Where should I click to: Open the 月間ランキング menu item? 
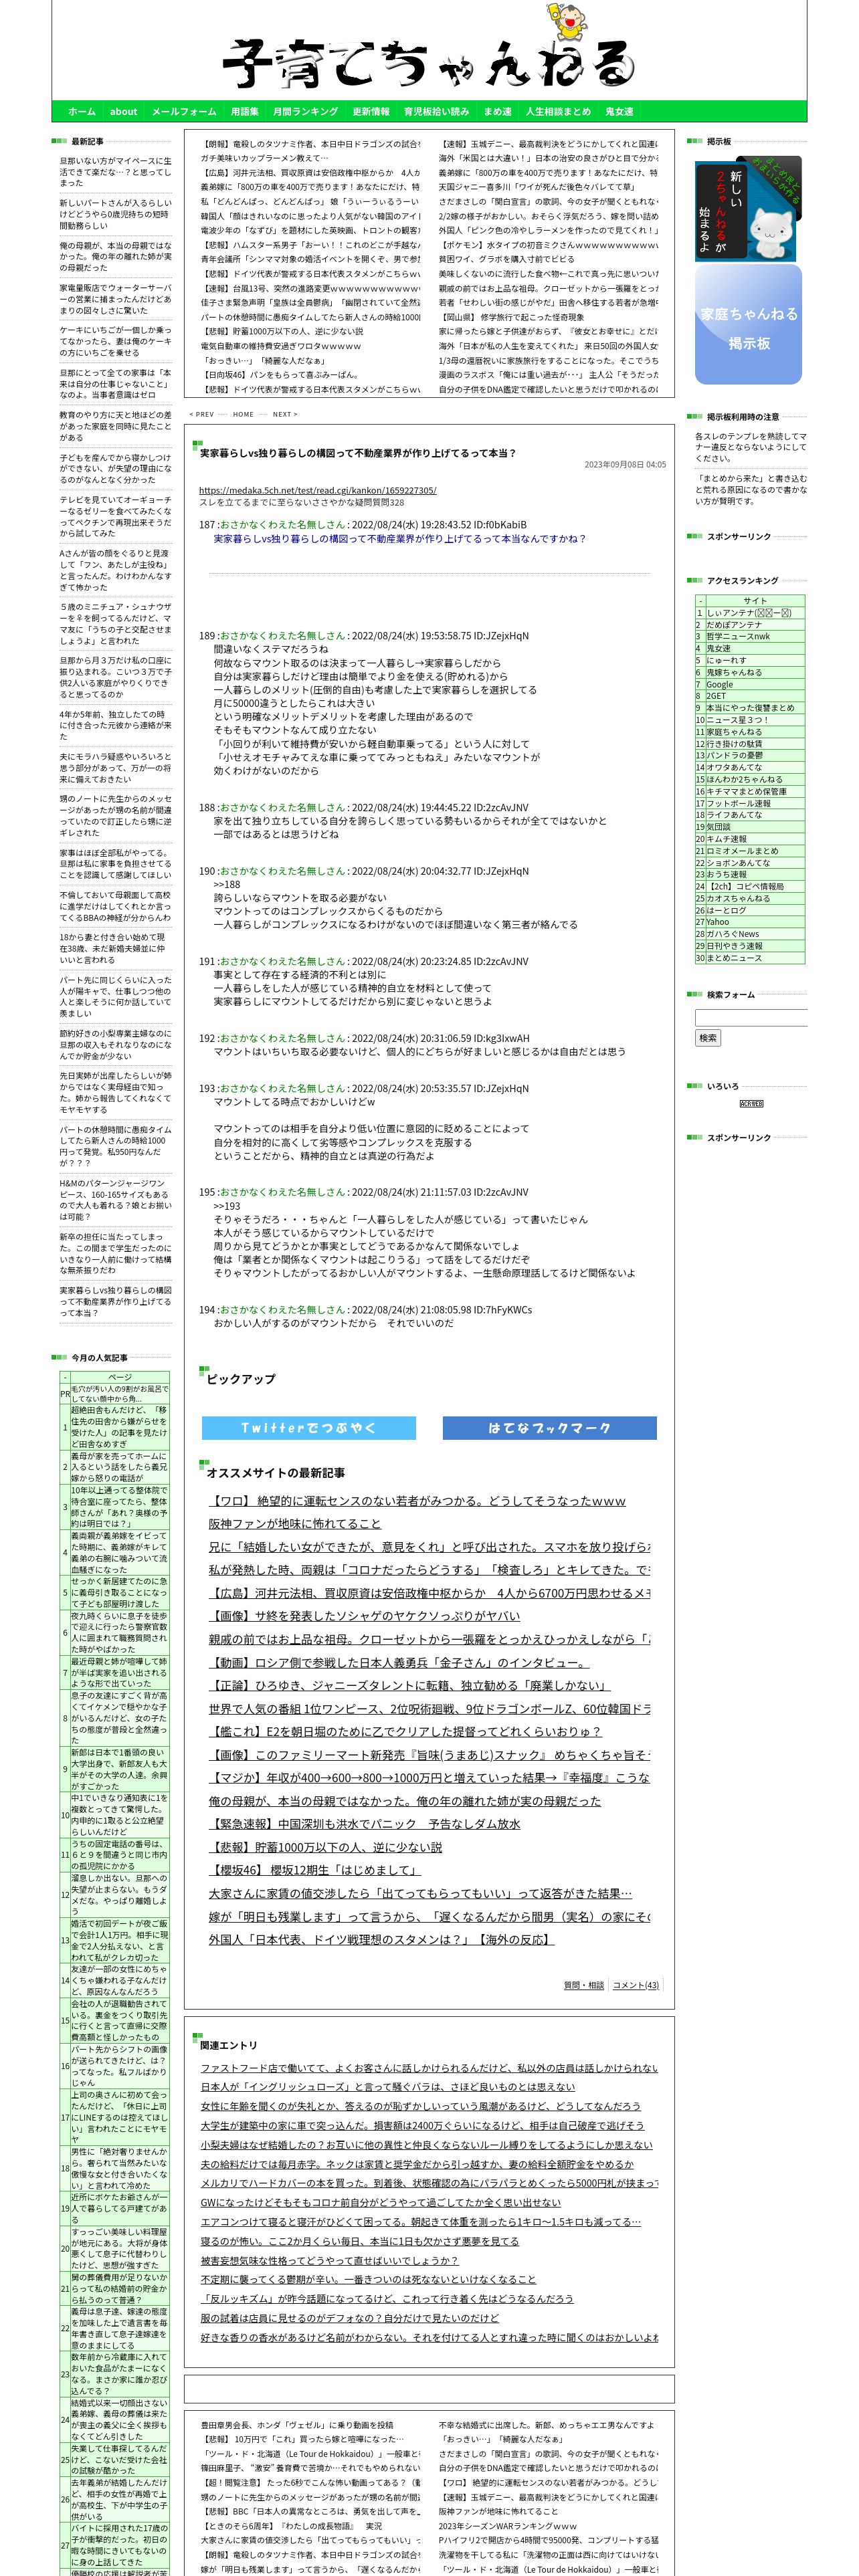point(305,112)
